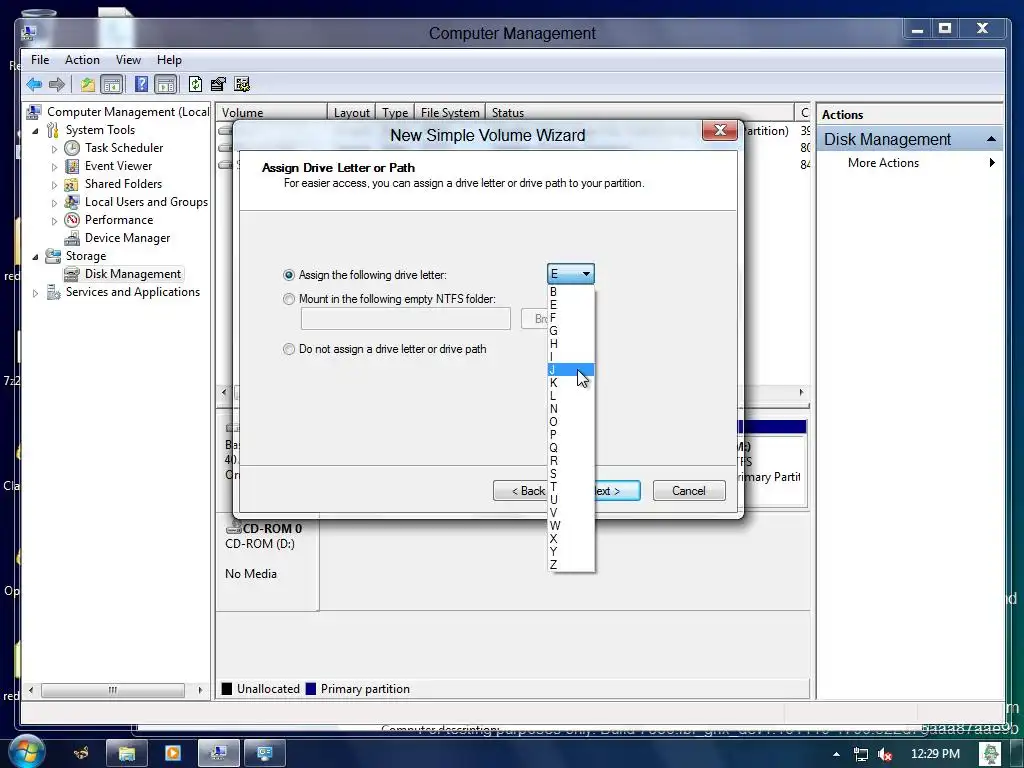Choose drive letter B in the list
This screenshot has height=768, width=1024.
click(571, 292)
